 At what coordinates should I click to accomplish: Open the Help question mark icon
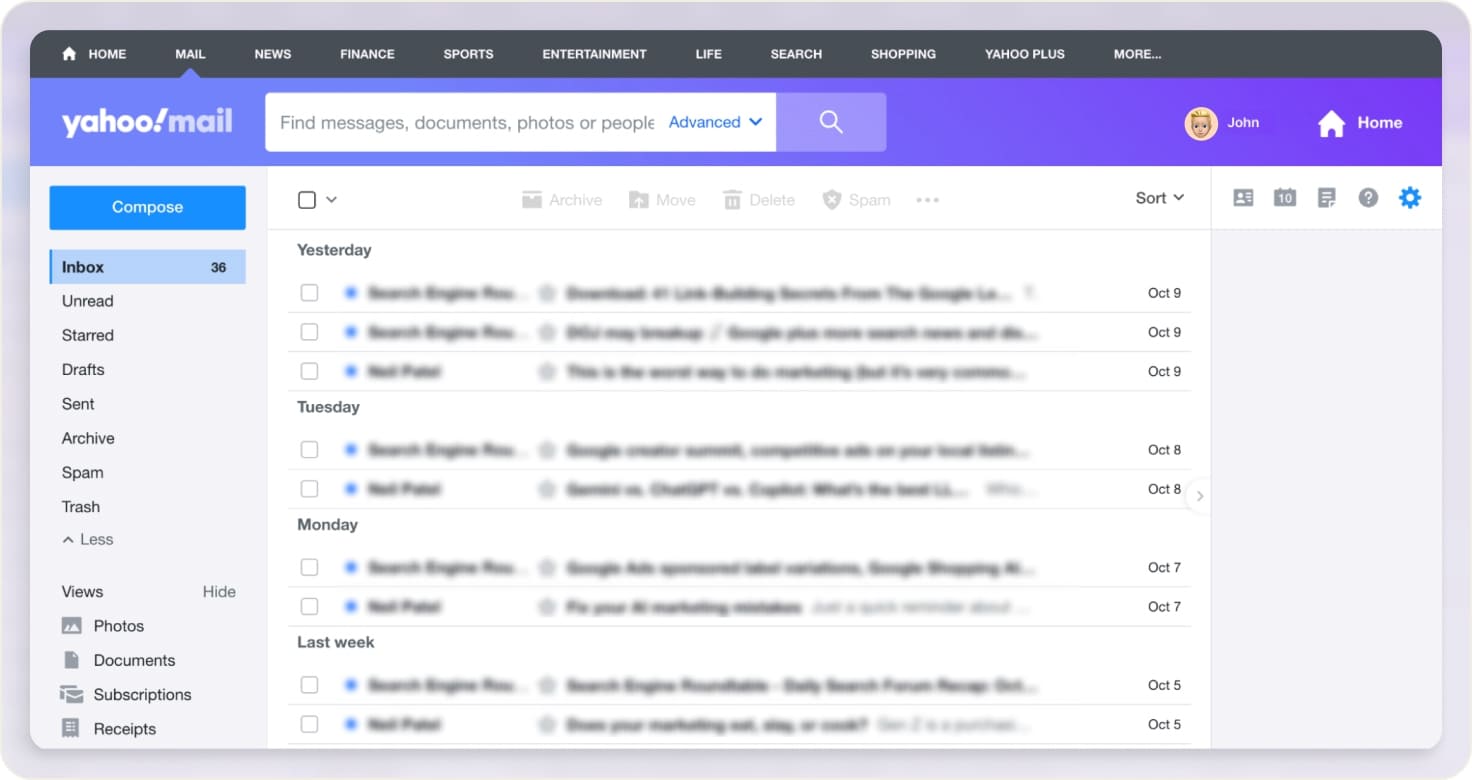[x=1368, y=197]
